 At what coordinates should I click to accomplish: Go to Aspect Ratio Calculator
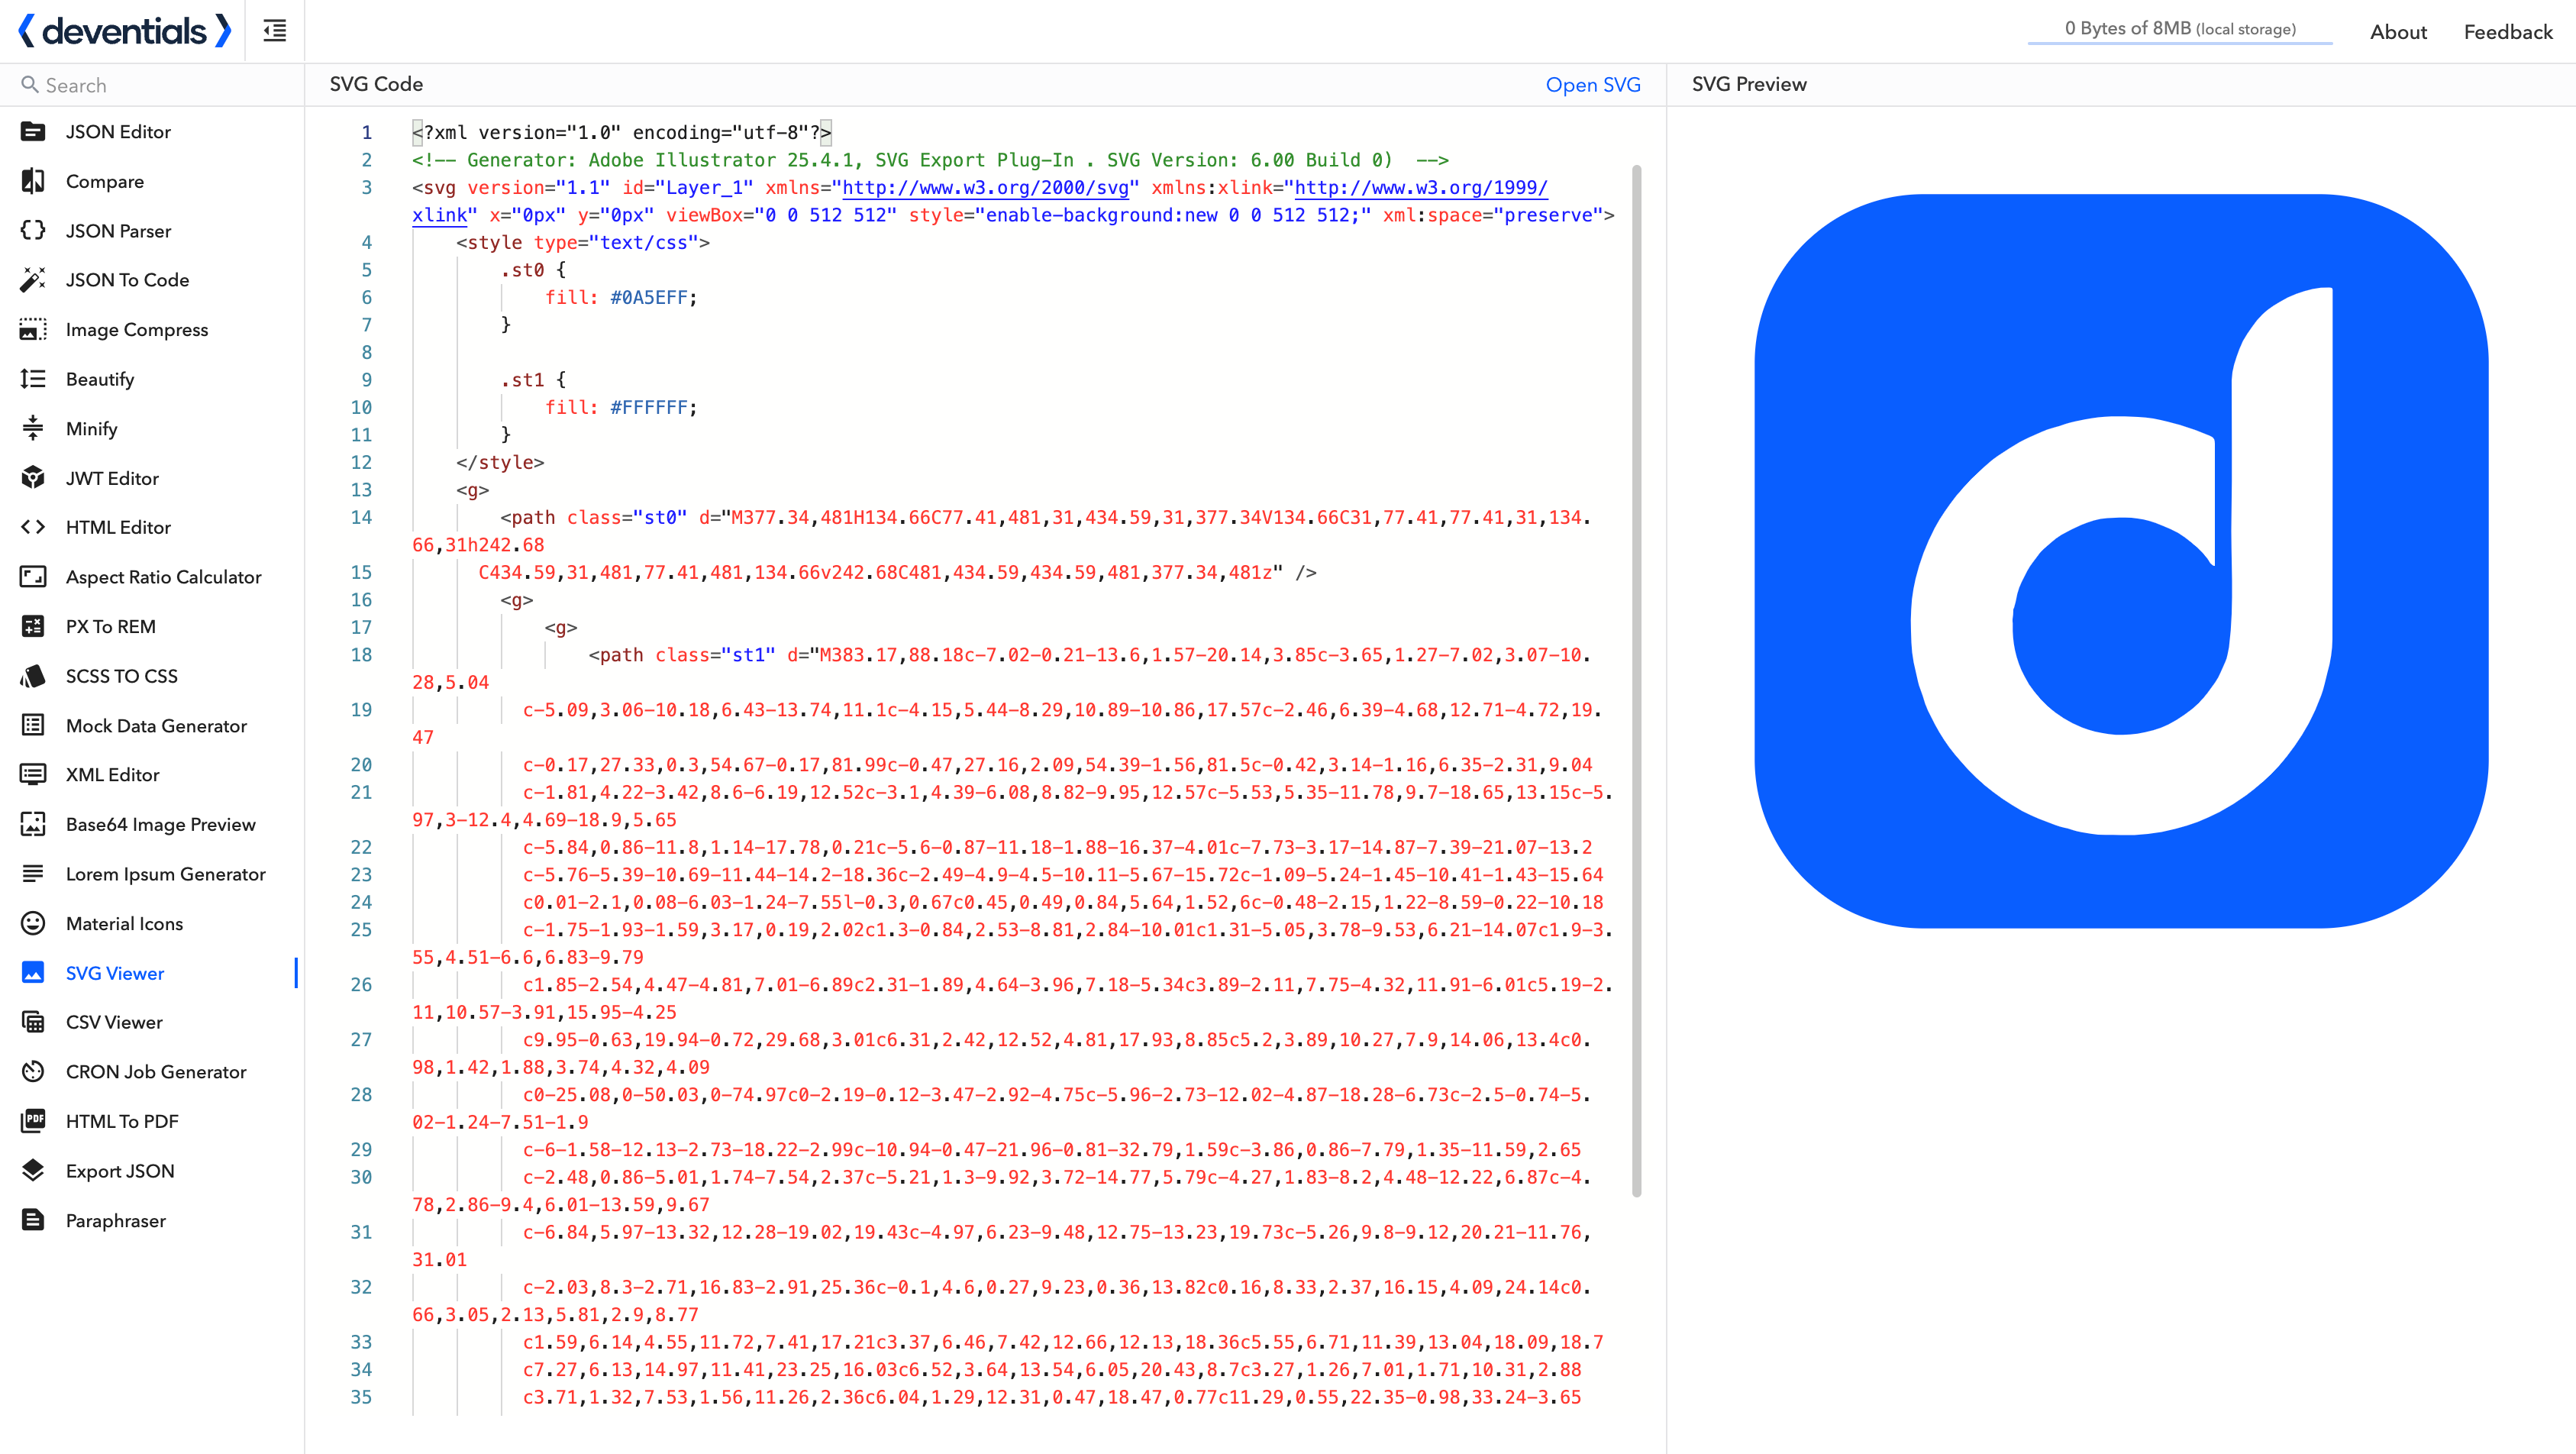pos(164,577)
